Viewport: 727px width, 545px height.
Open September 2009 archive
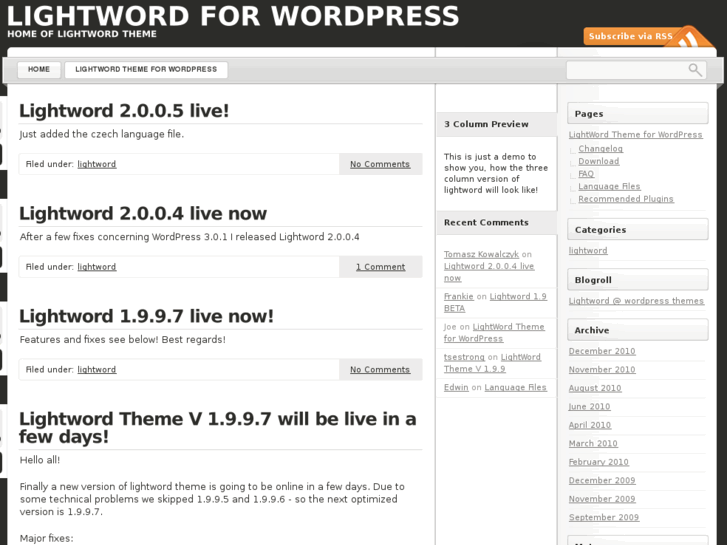click(604, 517)
